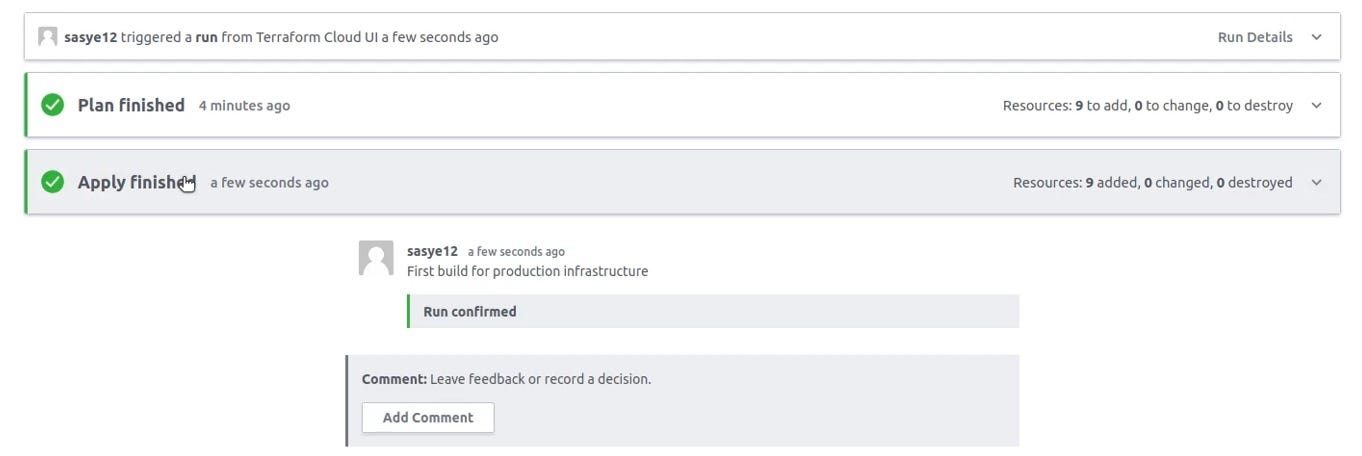Click the green check icon beside Plan finished
Image resolution: width=1362 pixels, height=456 pixels.
pos(52,105)
